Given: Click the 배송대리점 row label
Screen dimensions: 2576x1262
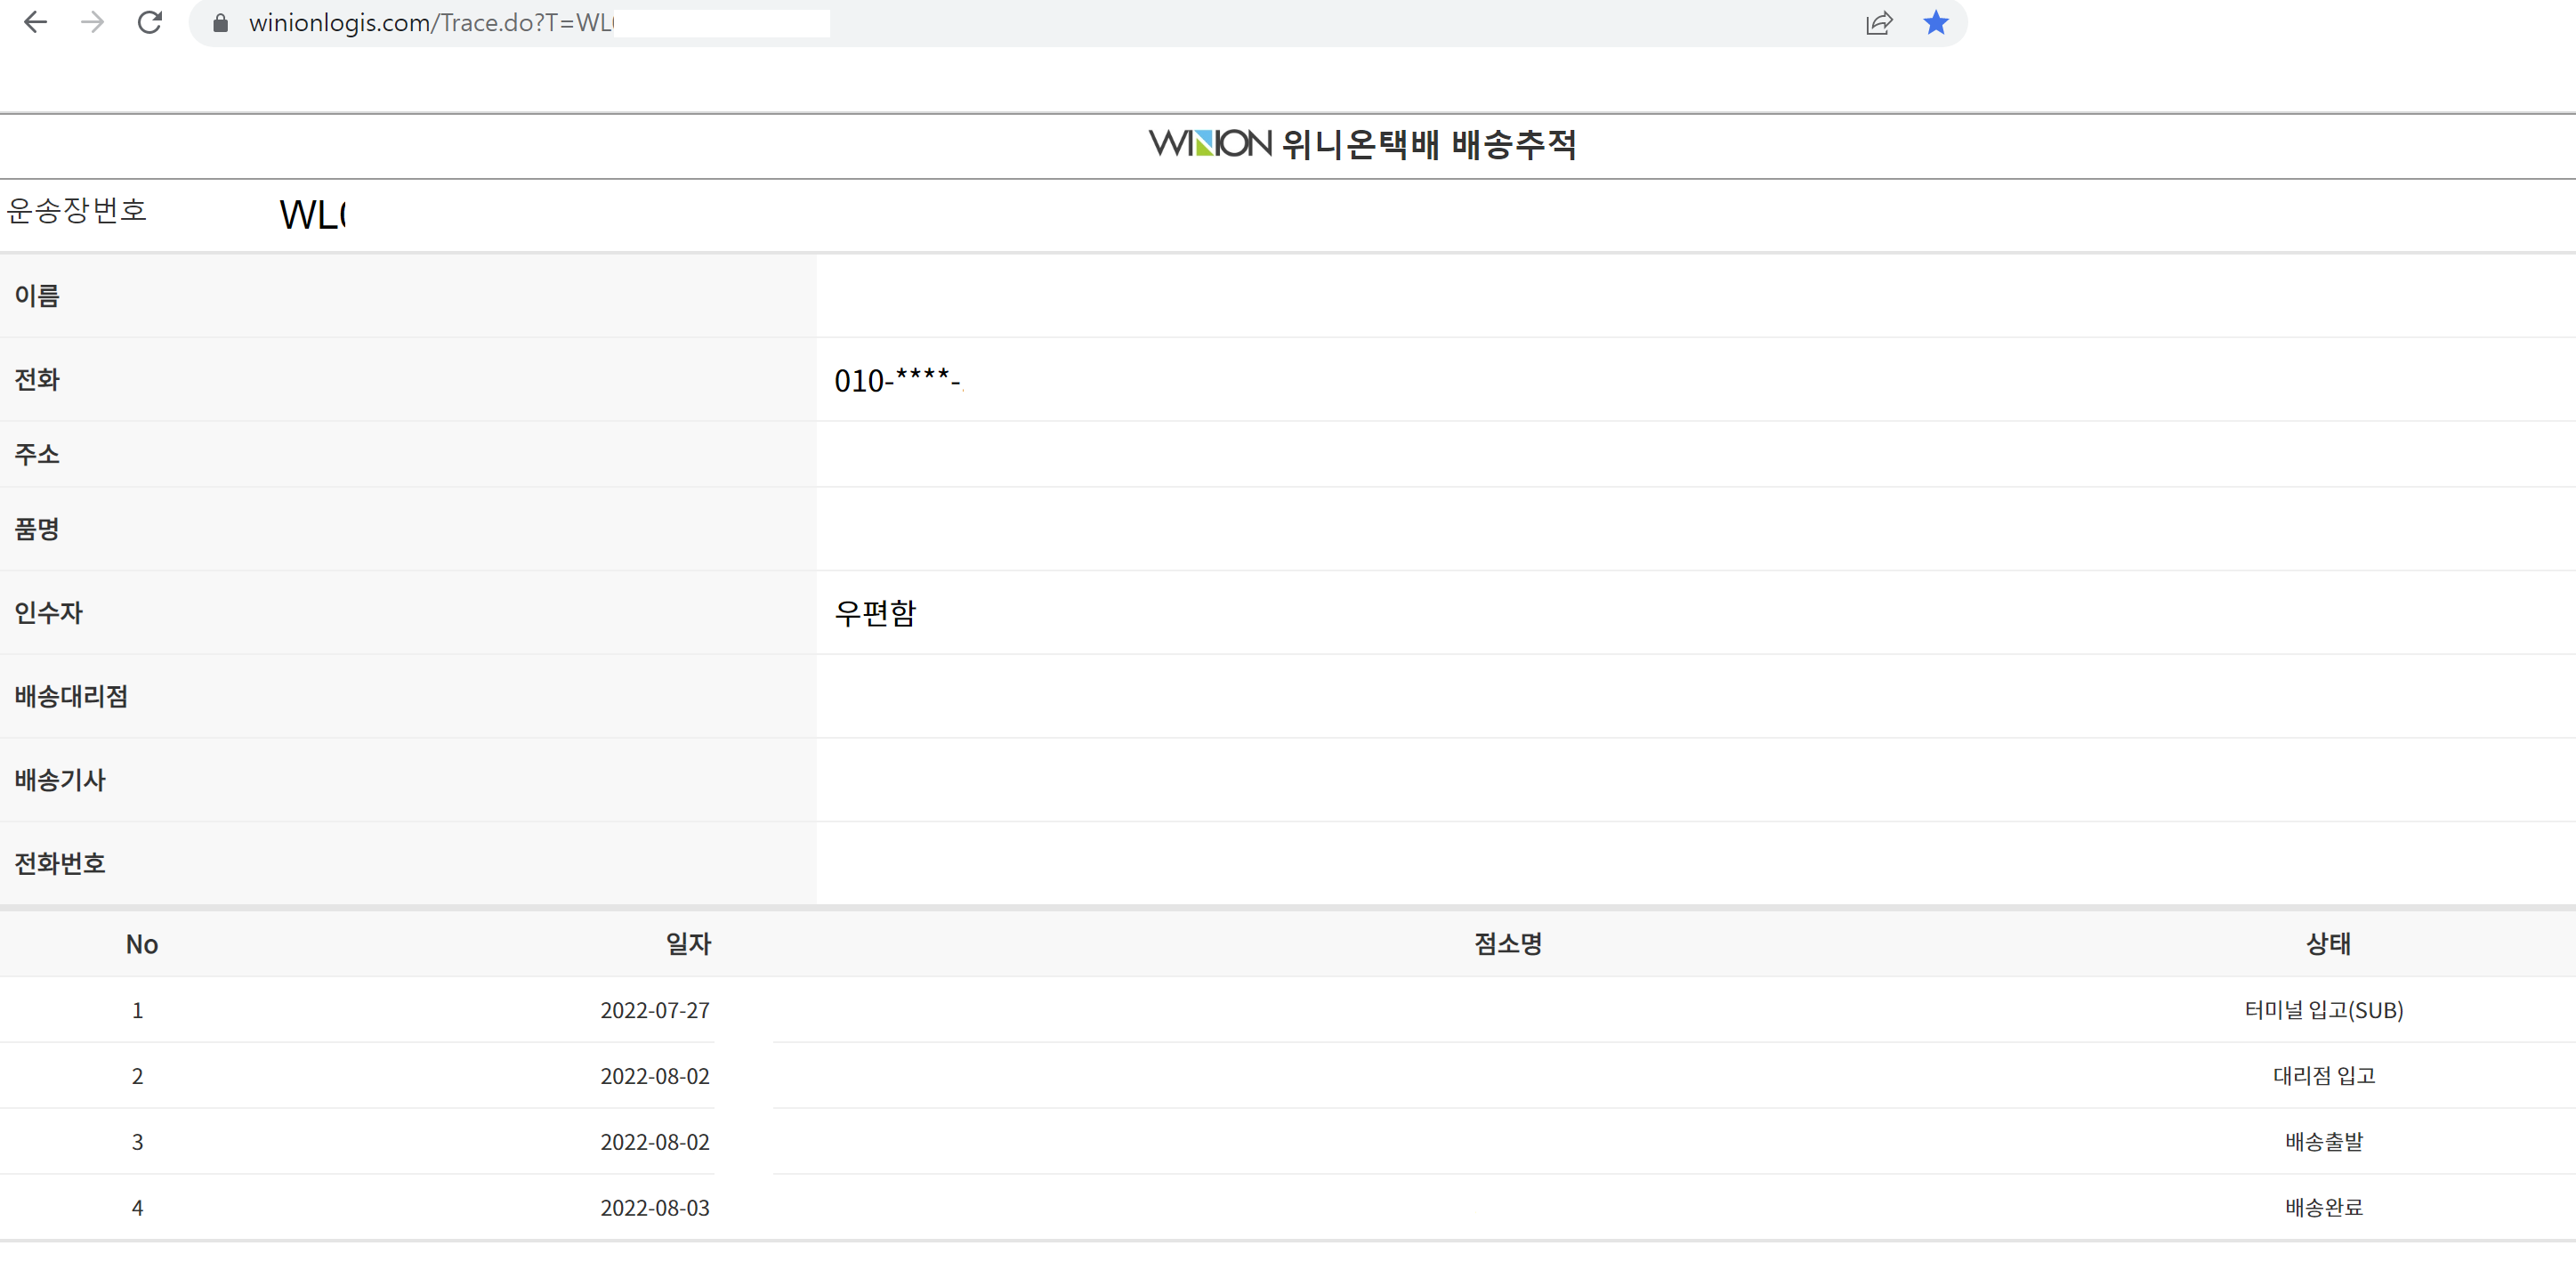Looking at the screenshot, I should tap(71, 697).
